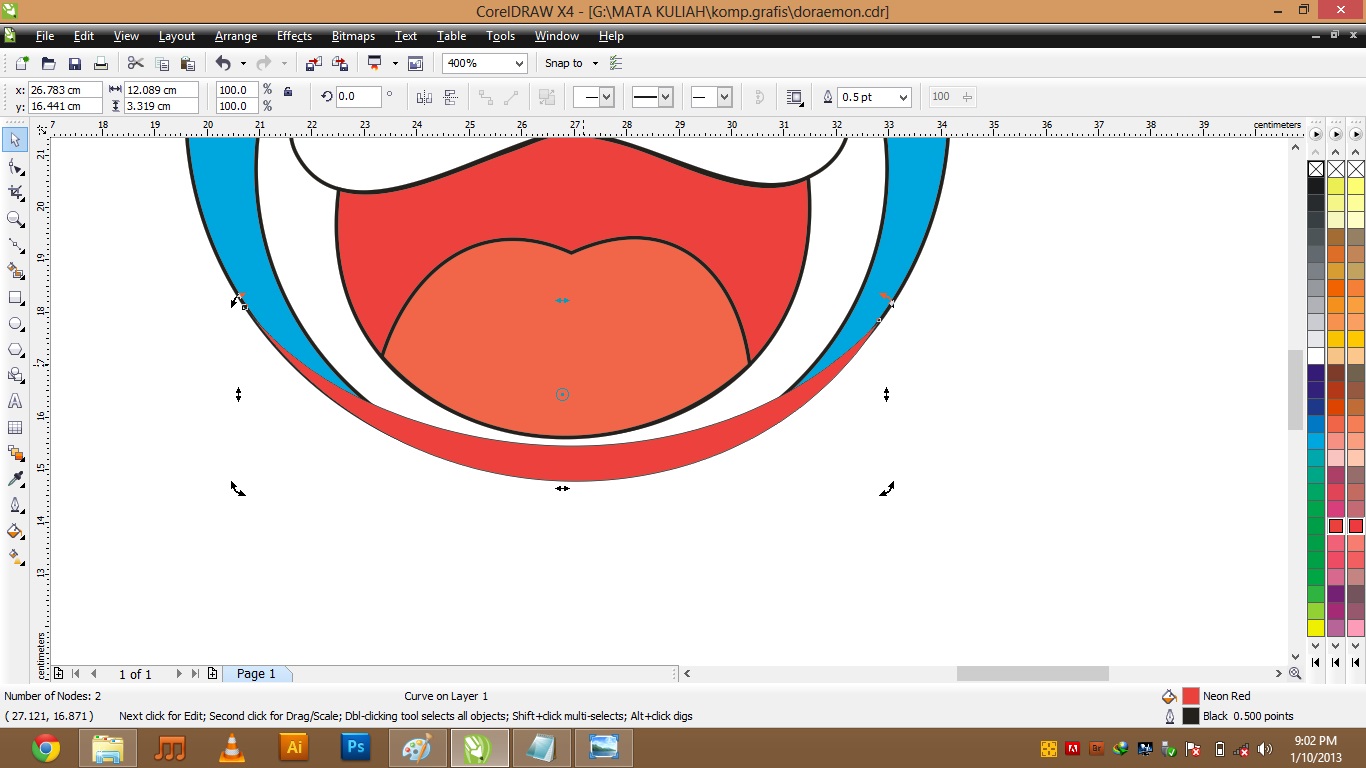This screenshot has height=768, width=1366.
Task: Toggle the nonproportional scaling lock
Action: click(x=288, y=91)
